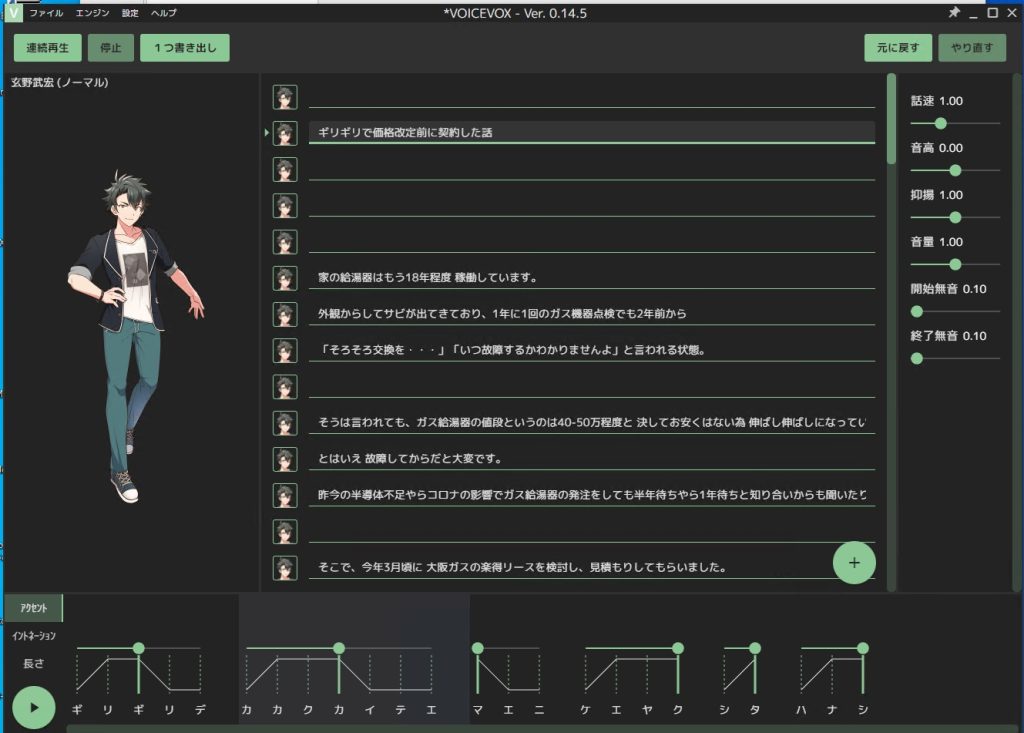The image size is (1024, 733).
Task: Select the line starting そこで、今年3月頃に
Action: point(592,568)
